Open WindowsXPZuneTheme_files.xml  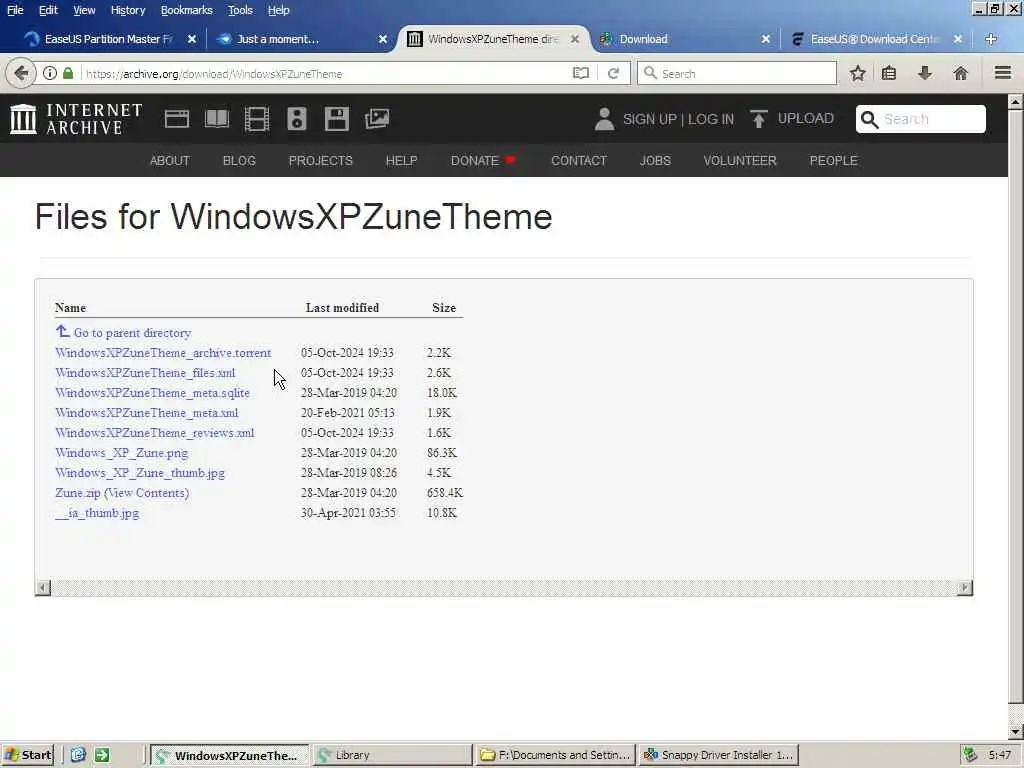coord(146,373)
